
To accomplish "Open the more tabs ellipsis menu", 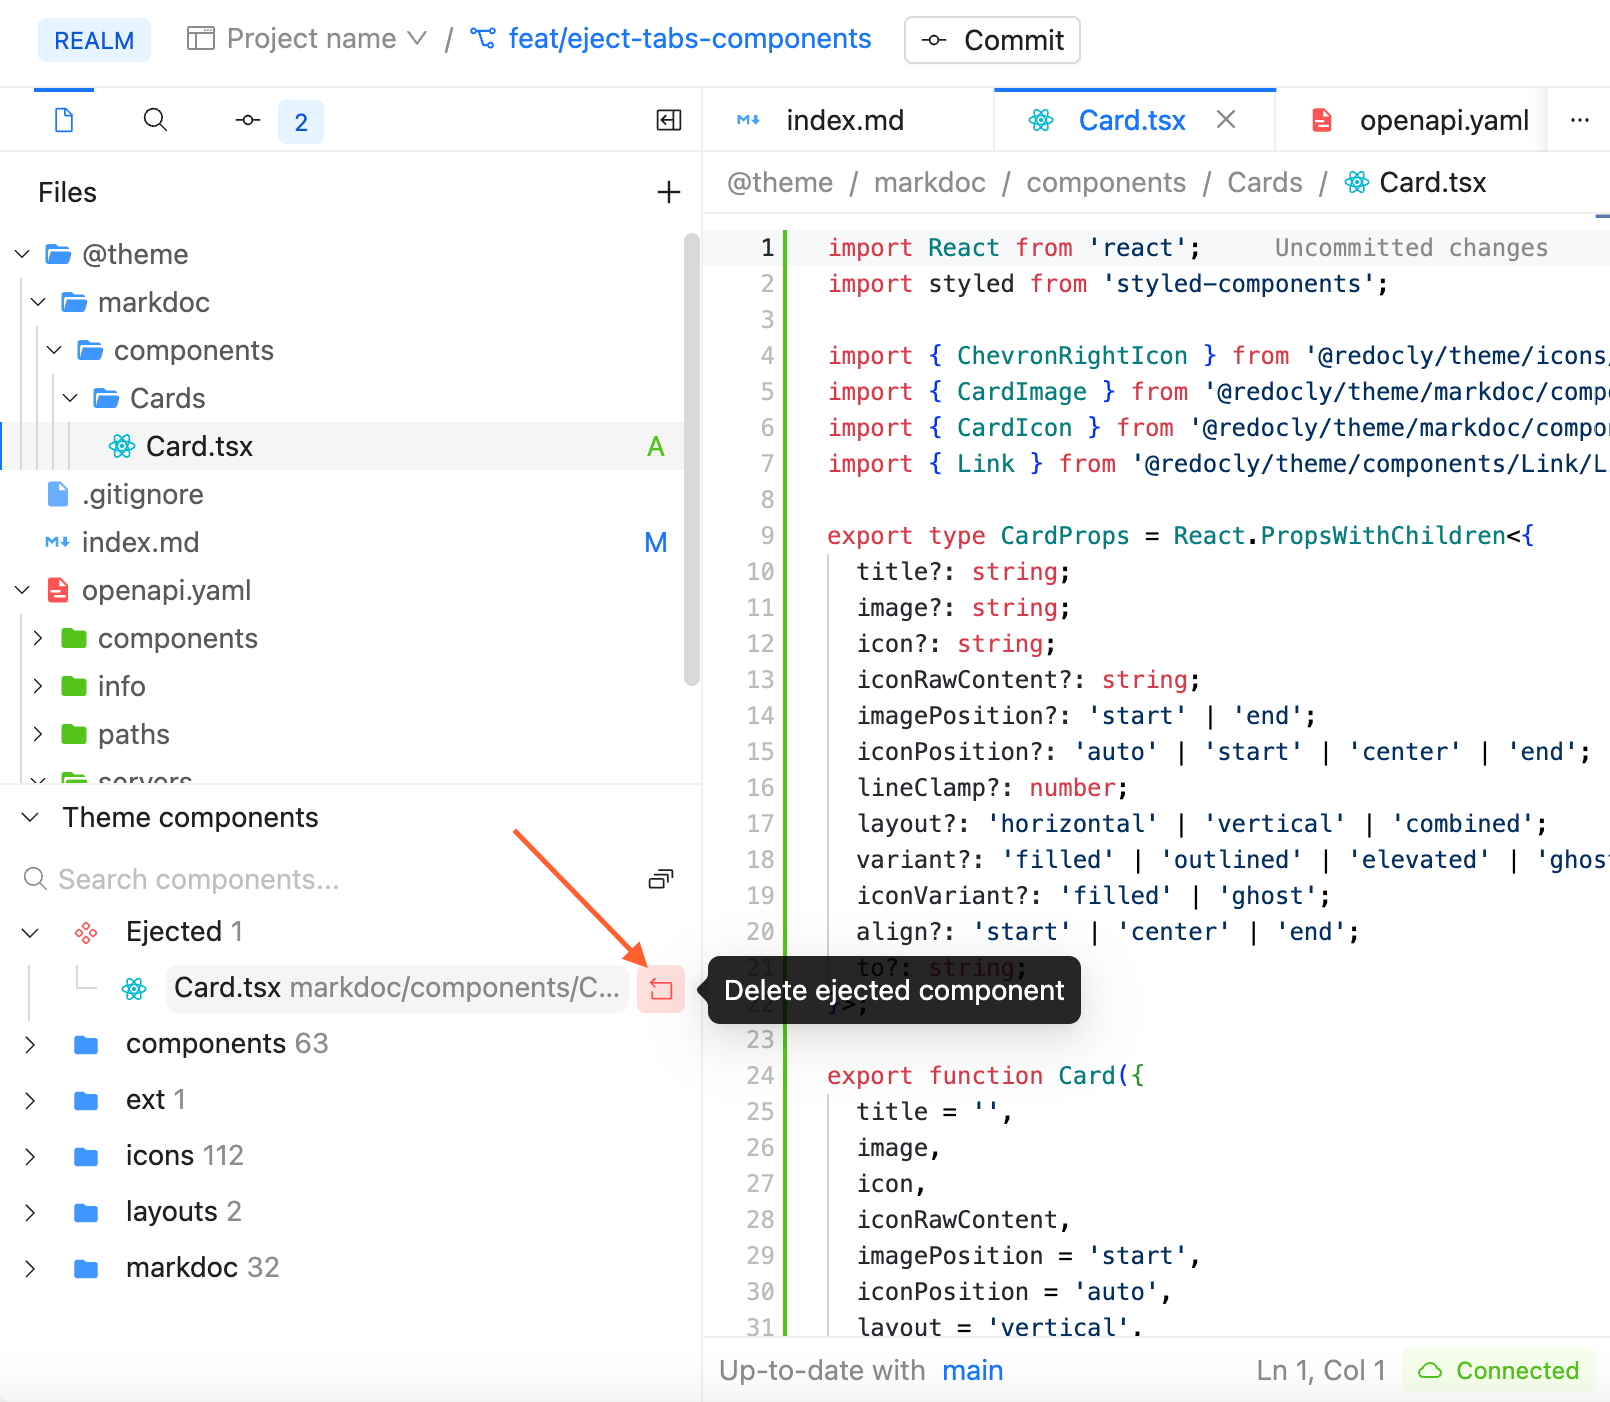I will tap(1580, 121).
